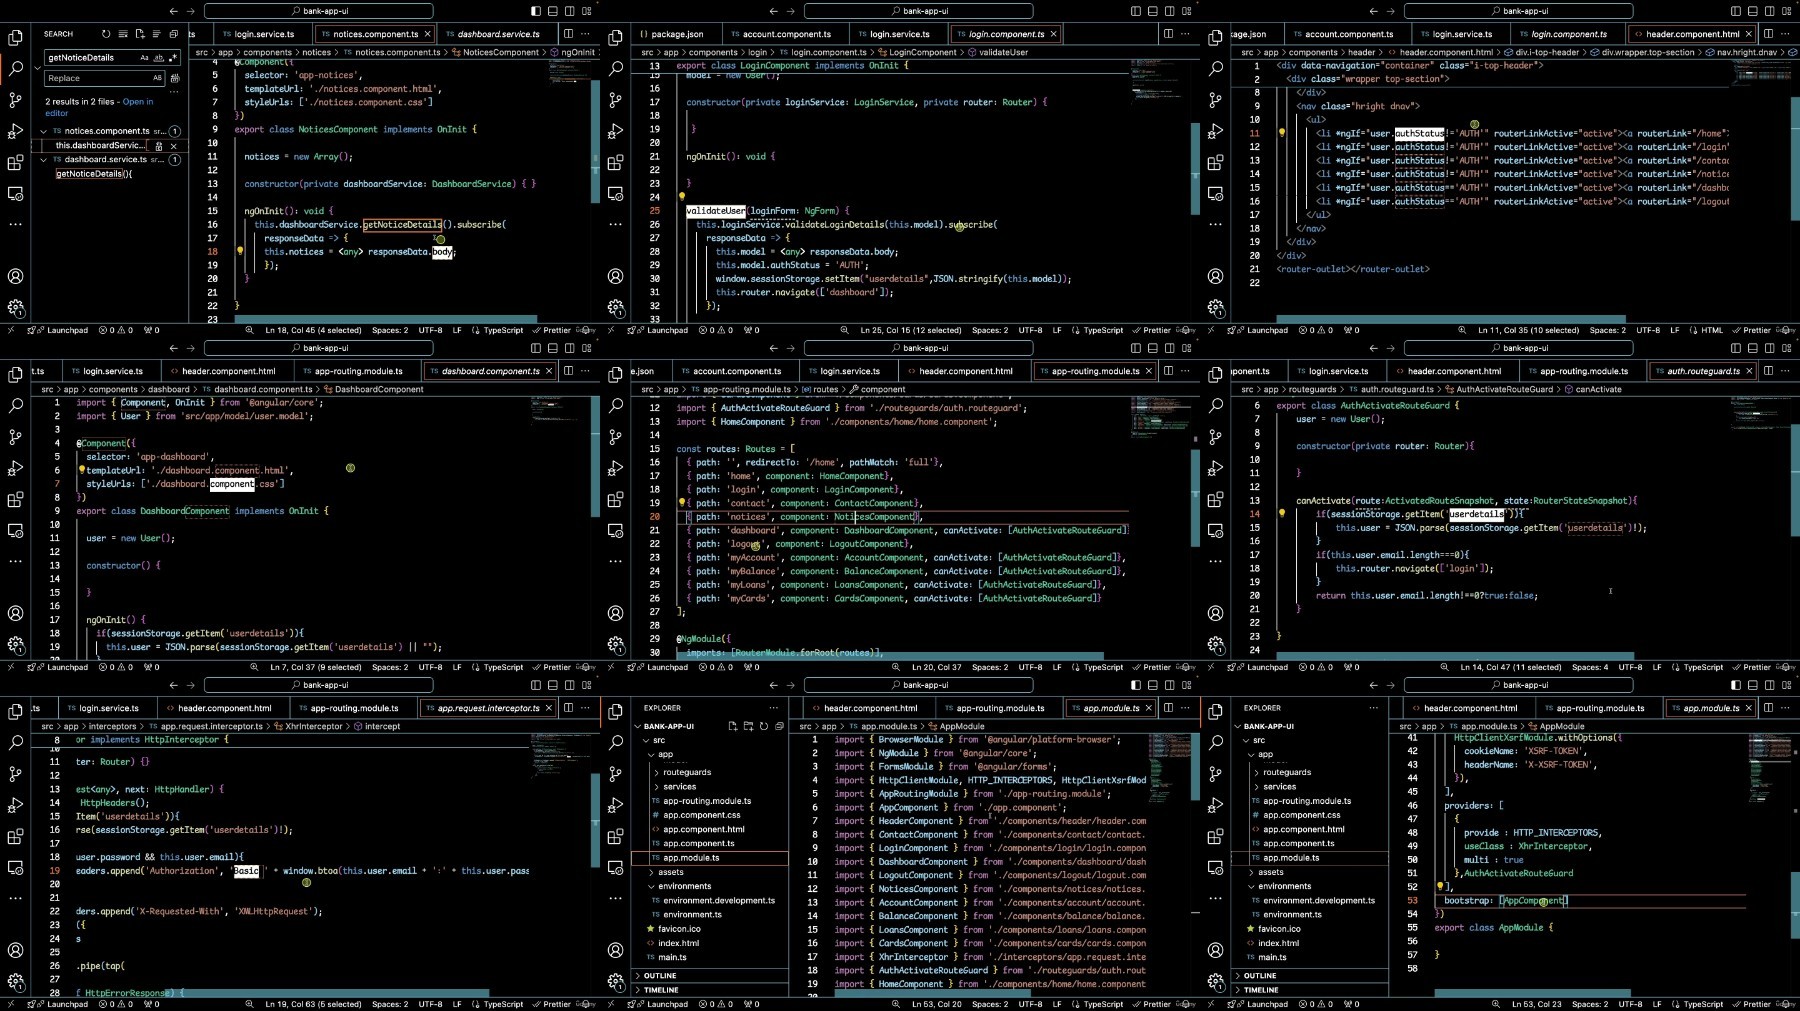The image size is (1800, 1011).
Task: Select app-routing.module.ts tab in app.request.interceptor.ts window
Action: pyautogui.click(x=351, y=708)
